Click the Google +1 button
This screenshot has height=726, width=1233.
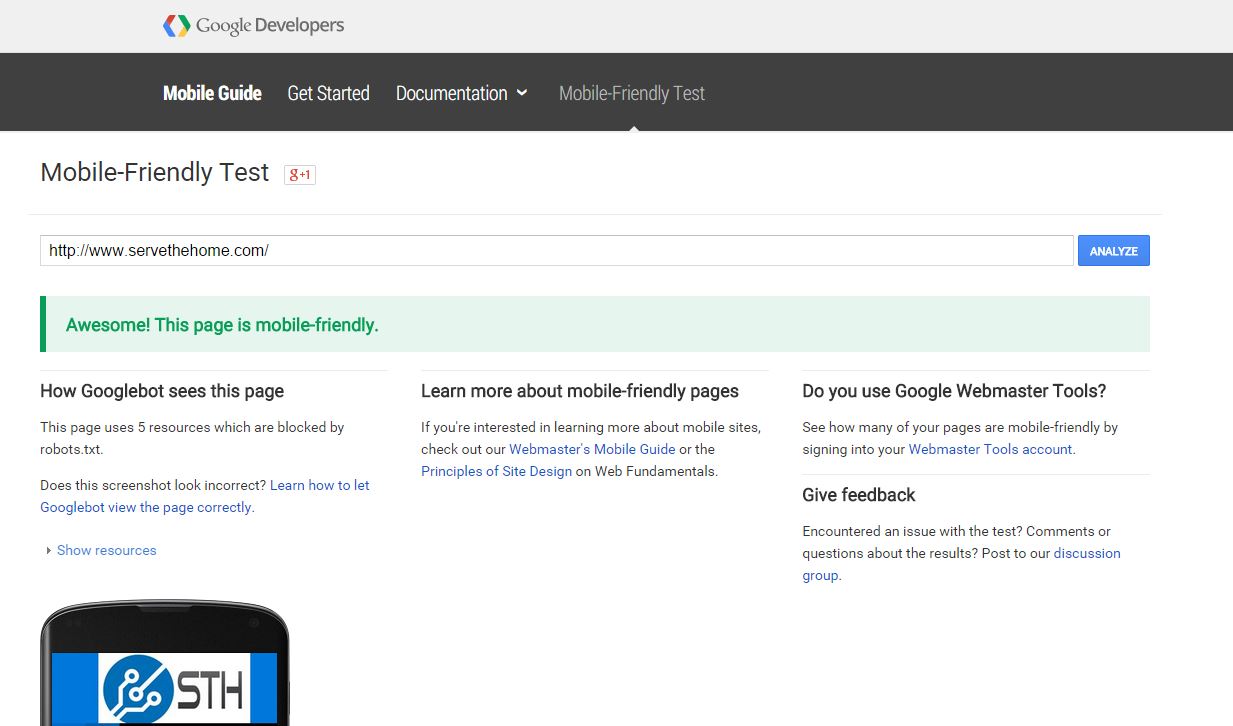pos(300,174)
